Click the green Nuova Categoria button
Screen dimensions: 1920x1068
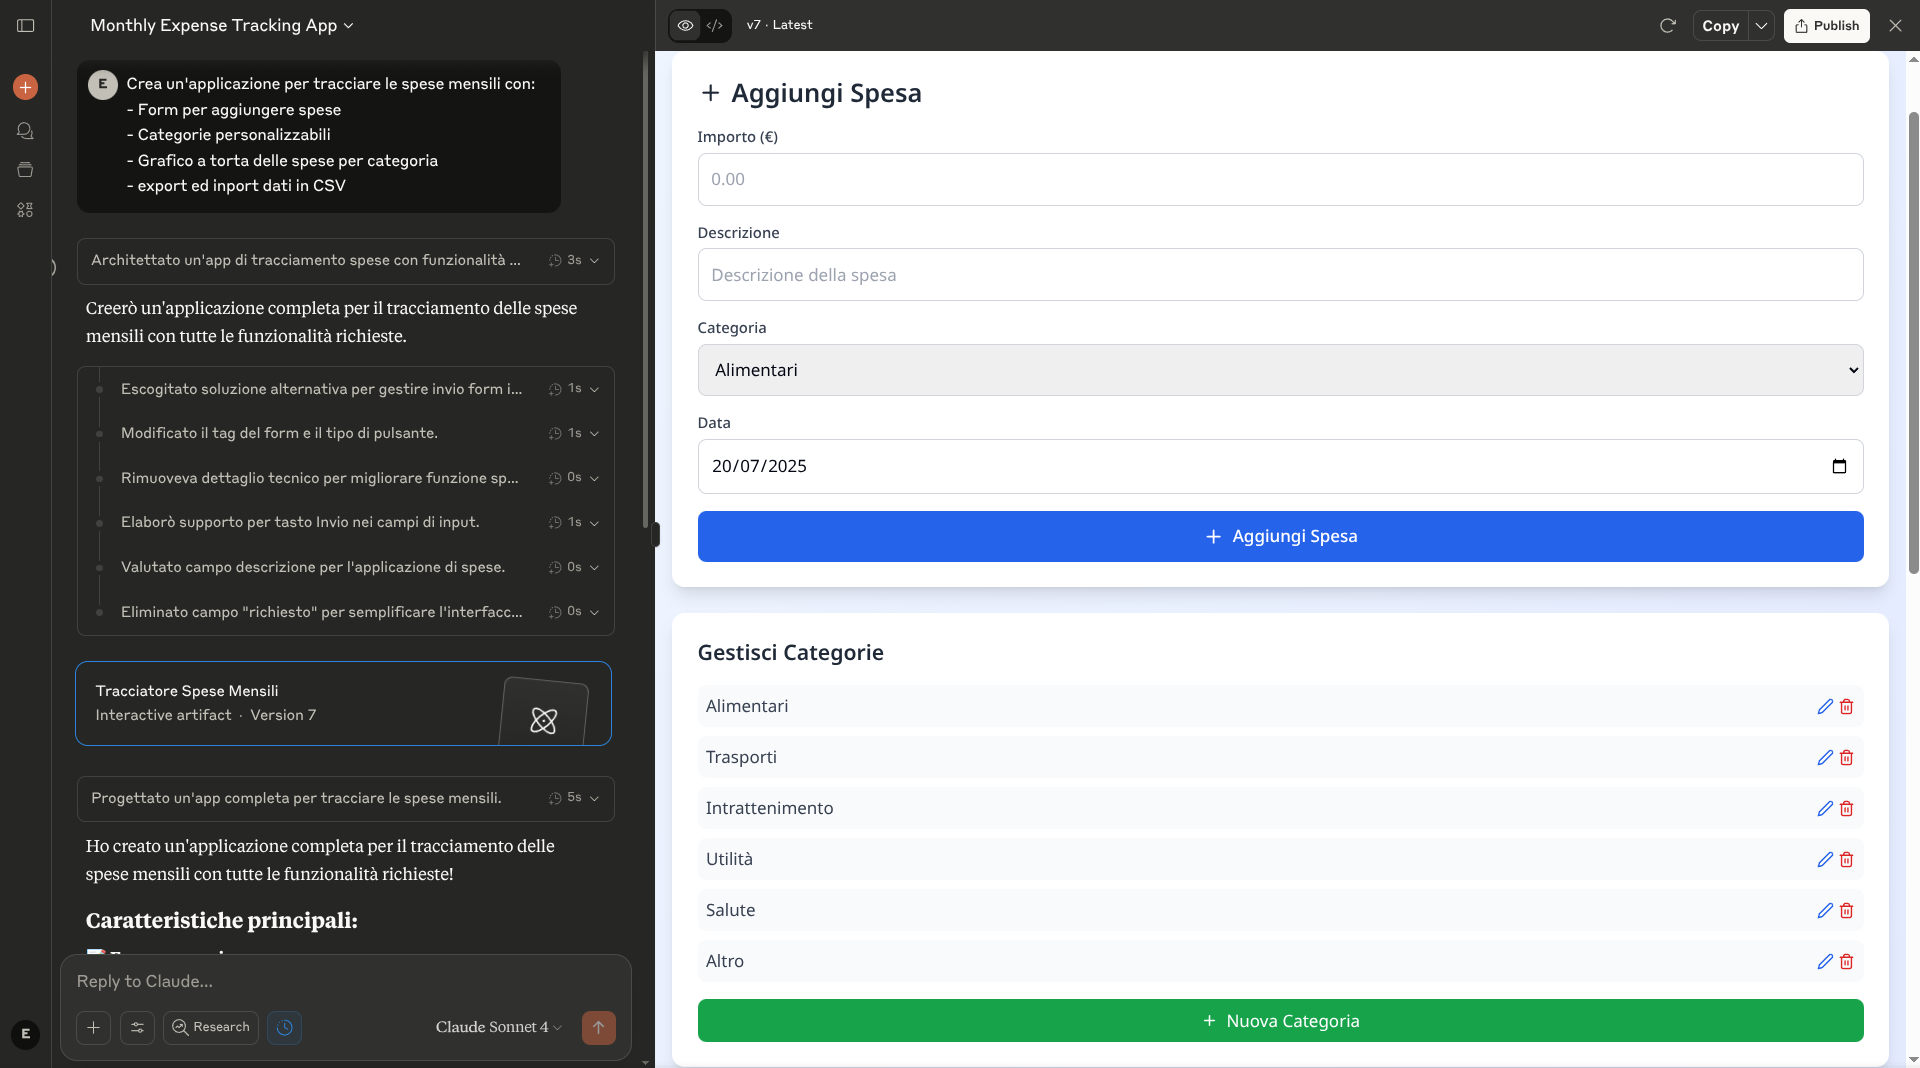point(1279,1021)
